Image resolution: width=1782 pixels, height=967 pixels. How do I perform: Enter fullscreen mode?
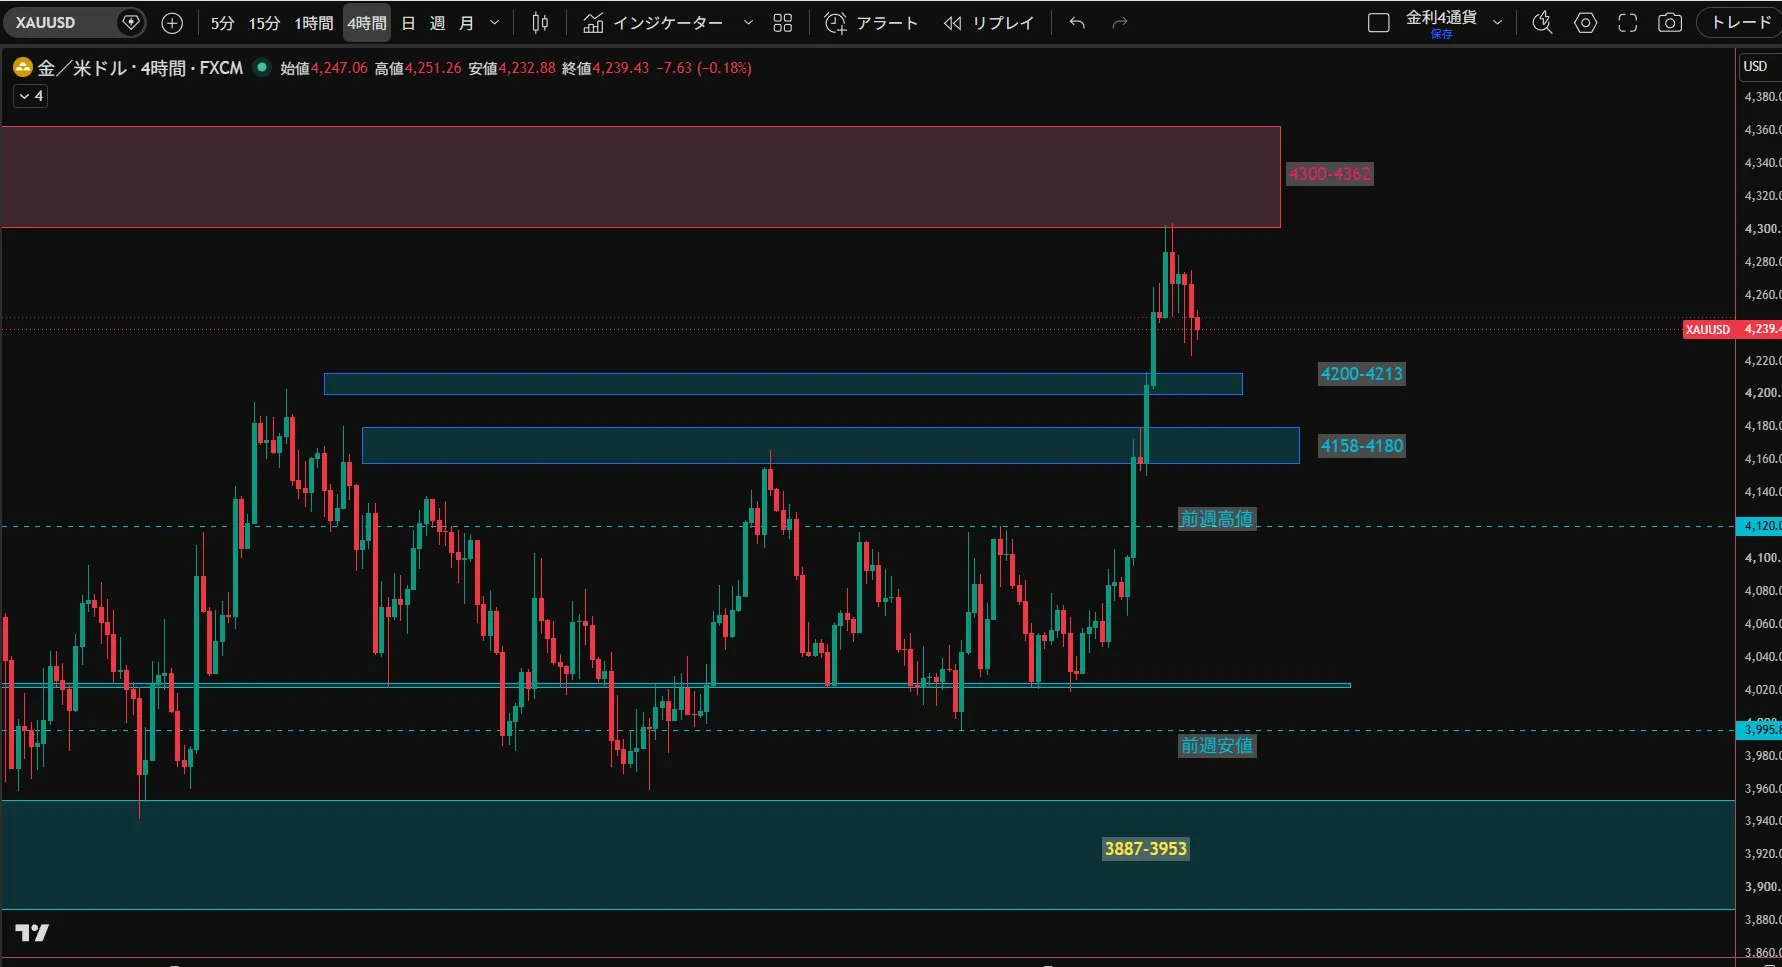1628,23
